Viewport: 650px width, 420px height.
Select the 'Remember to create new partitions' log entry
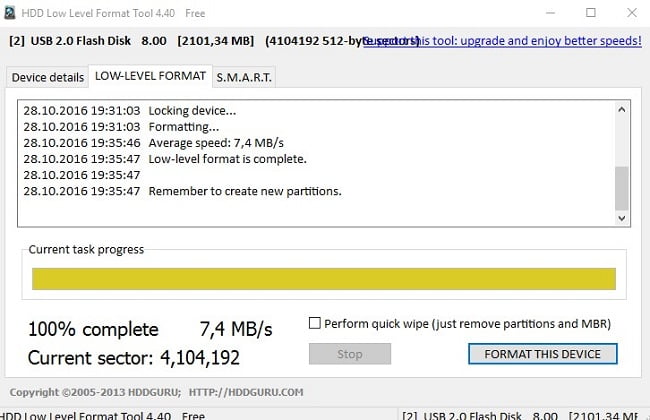(x=244, y=191)
